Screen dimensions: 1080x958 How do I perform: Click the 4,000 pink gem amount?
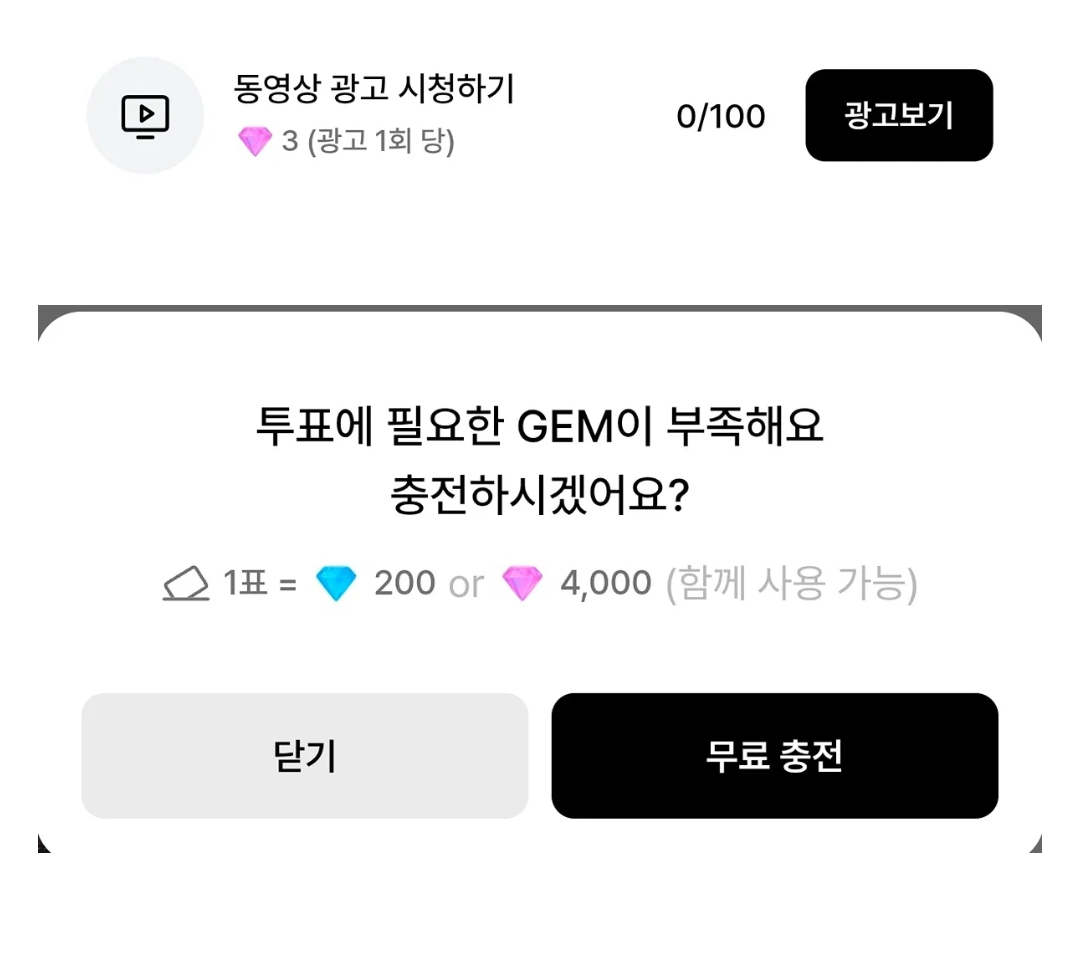(x=605, y=583)
